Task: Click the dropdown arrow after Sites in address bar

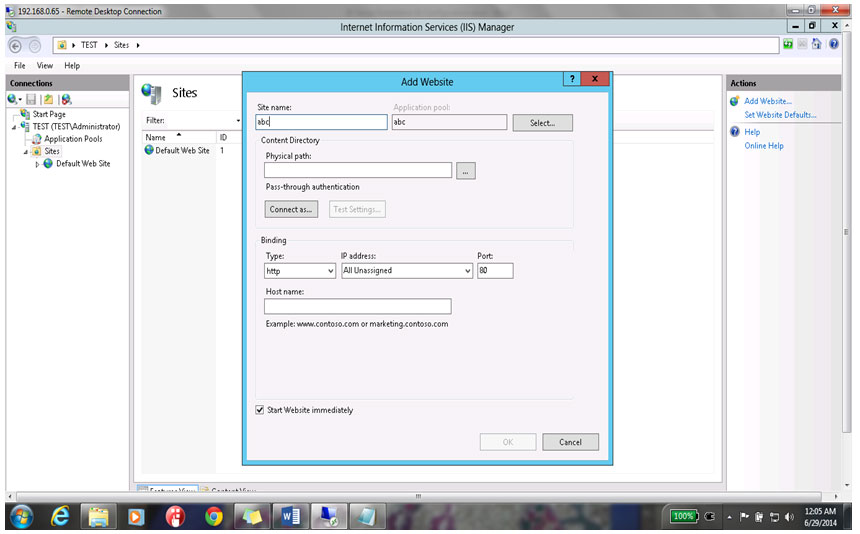Action: 138,46
